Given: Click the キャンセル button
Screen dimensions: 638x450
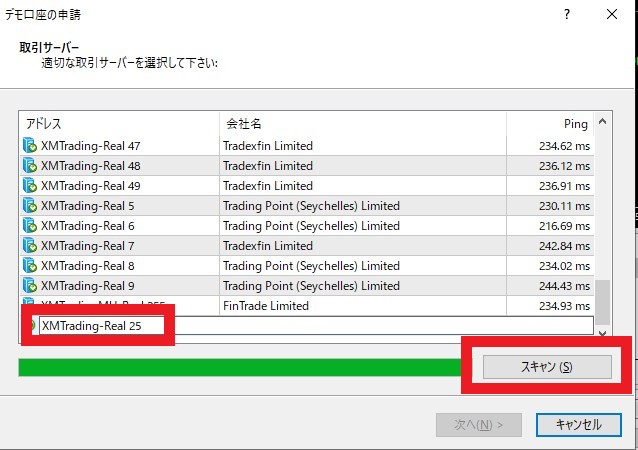Looking at the screenshot, I should tap(578, 425).
